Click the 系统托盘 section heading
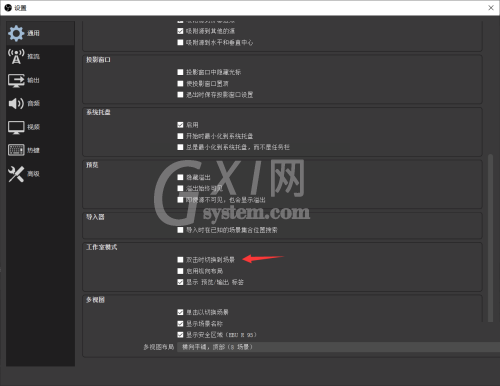The image size is (500, 386). 98,112
